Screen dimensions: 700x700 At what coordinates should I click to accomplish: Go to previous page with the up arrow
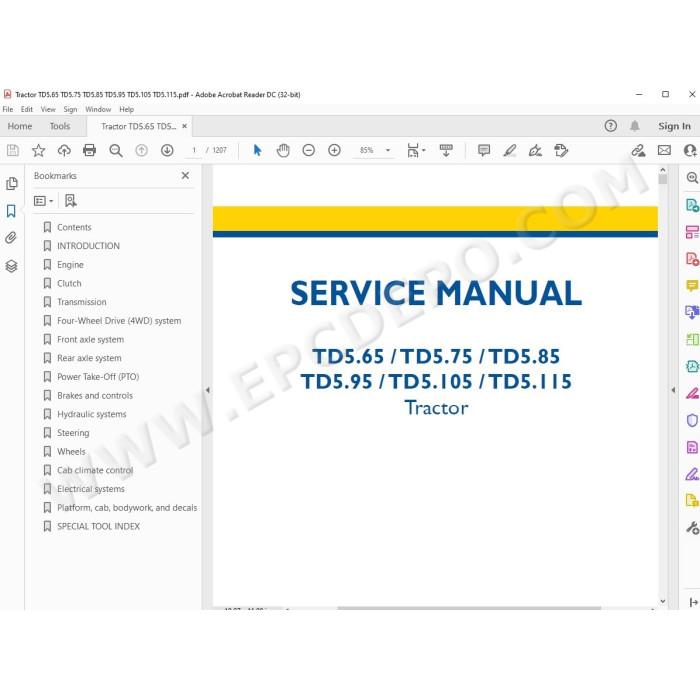tap(142, 150)
